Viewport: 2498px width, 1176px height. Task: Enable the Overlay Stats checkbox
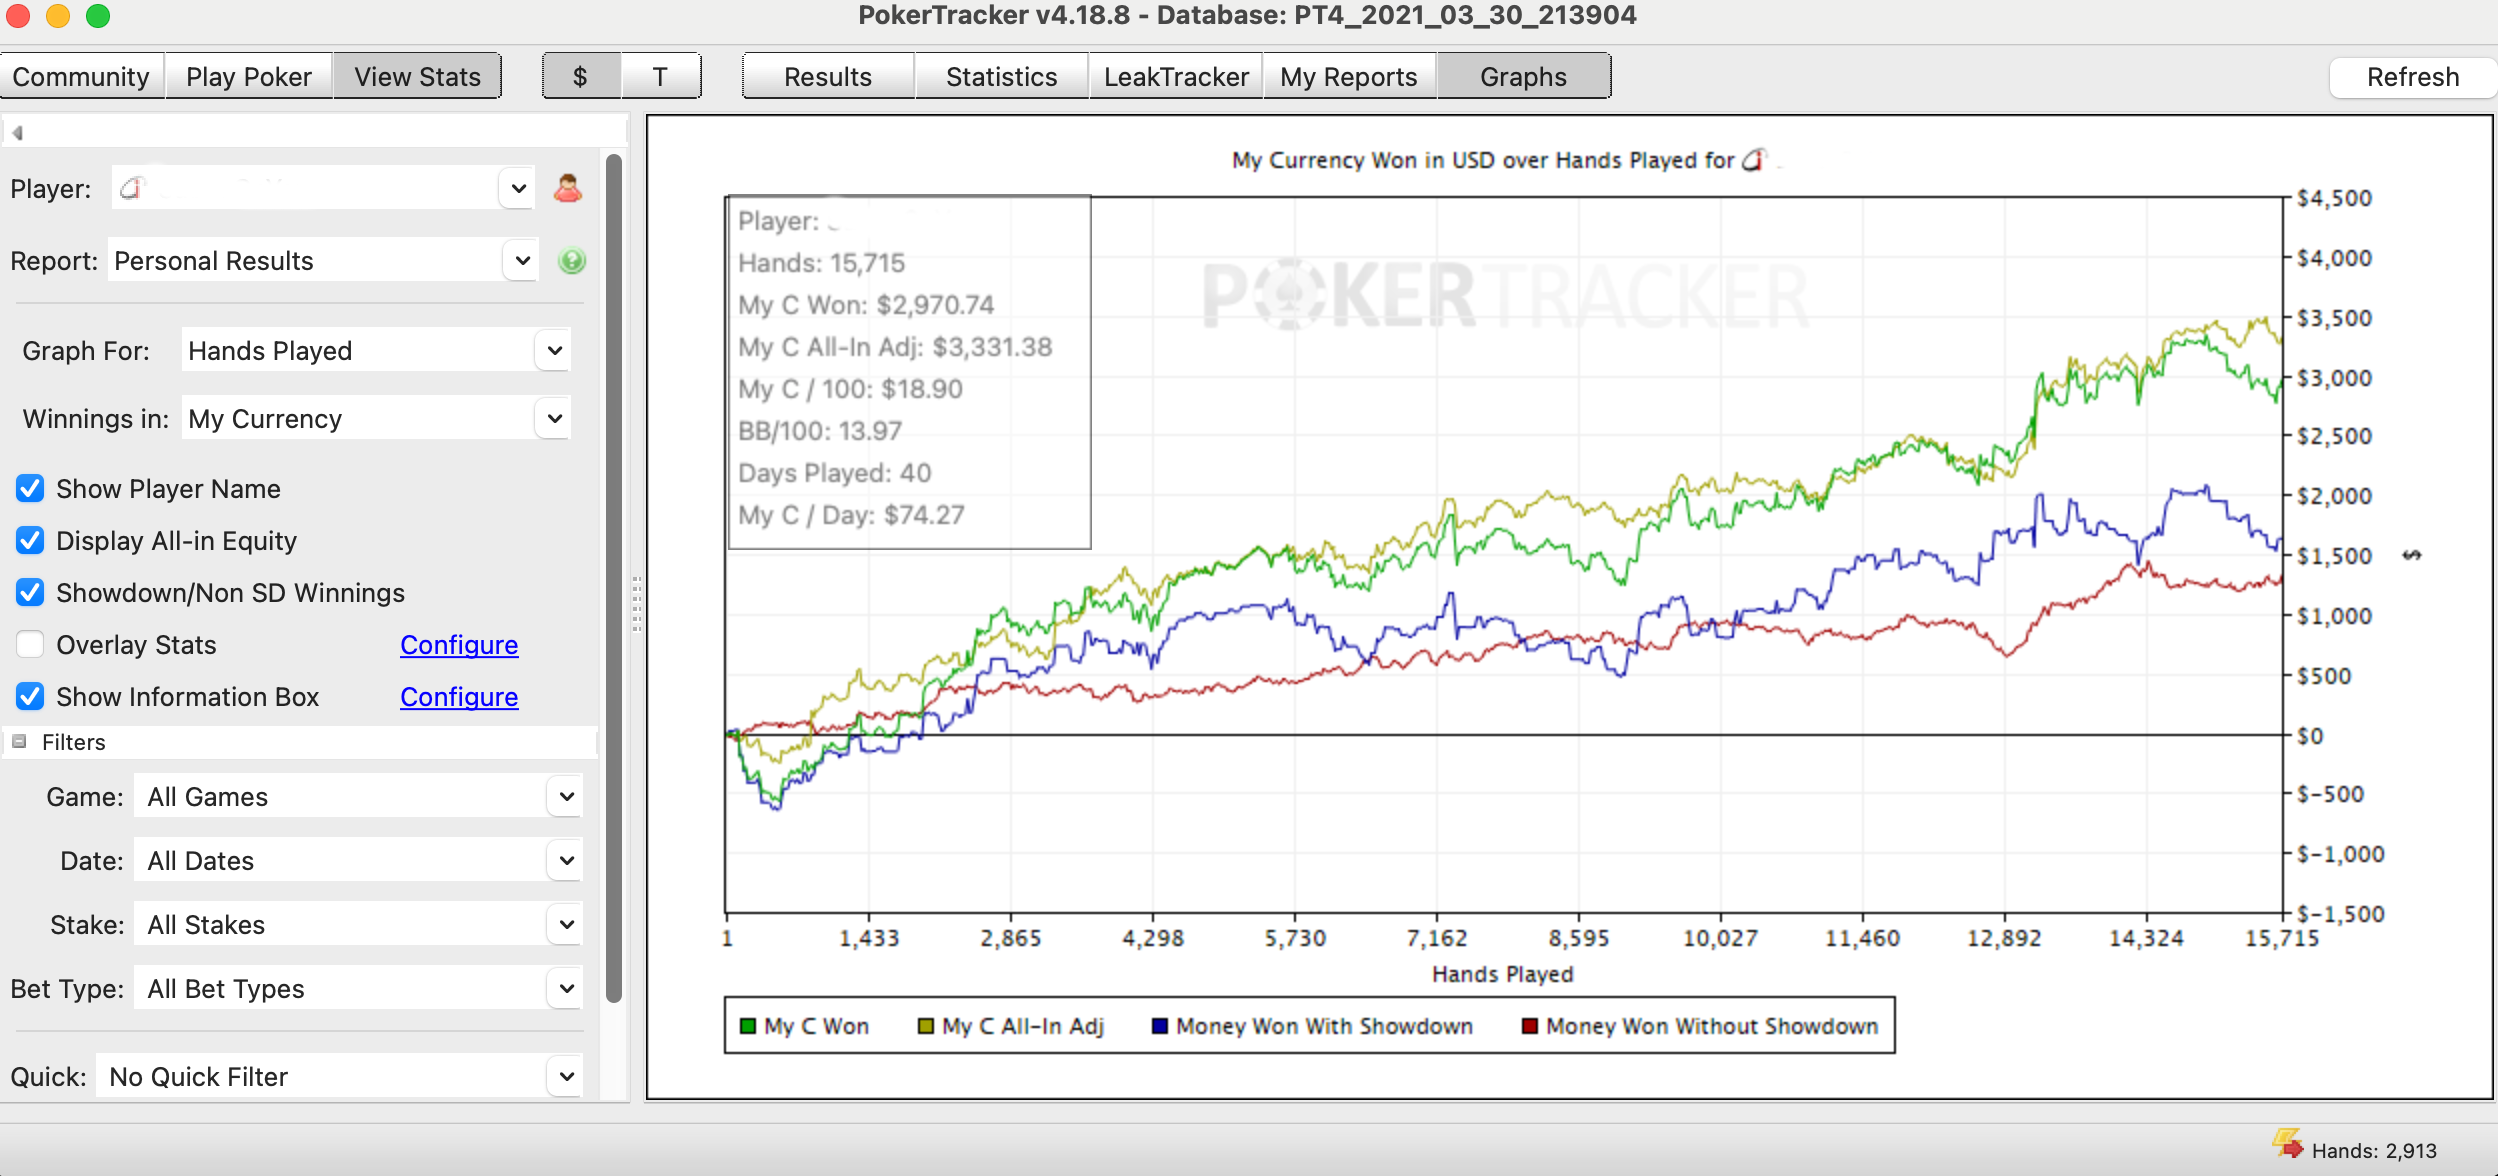30,644
